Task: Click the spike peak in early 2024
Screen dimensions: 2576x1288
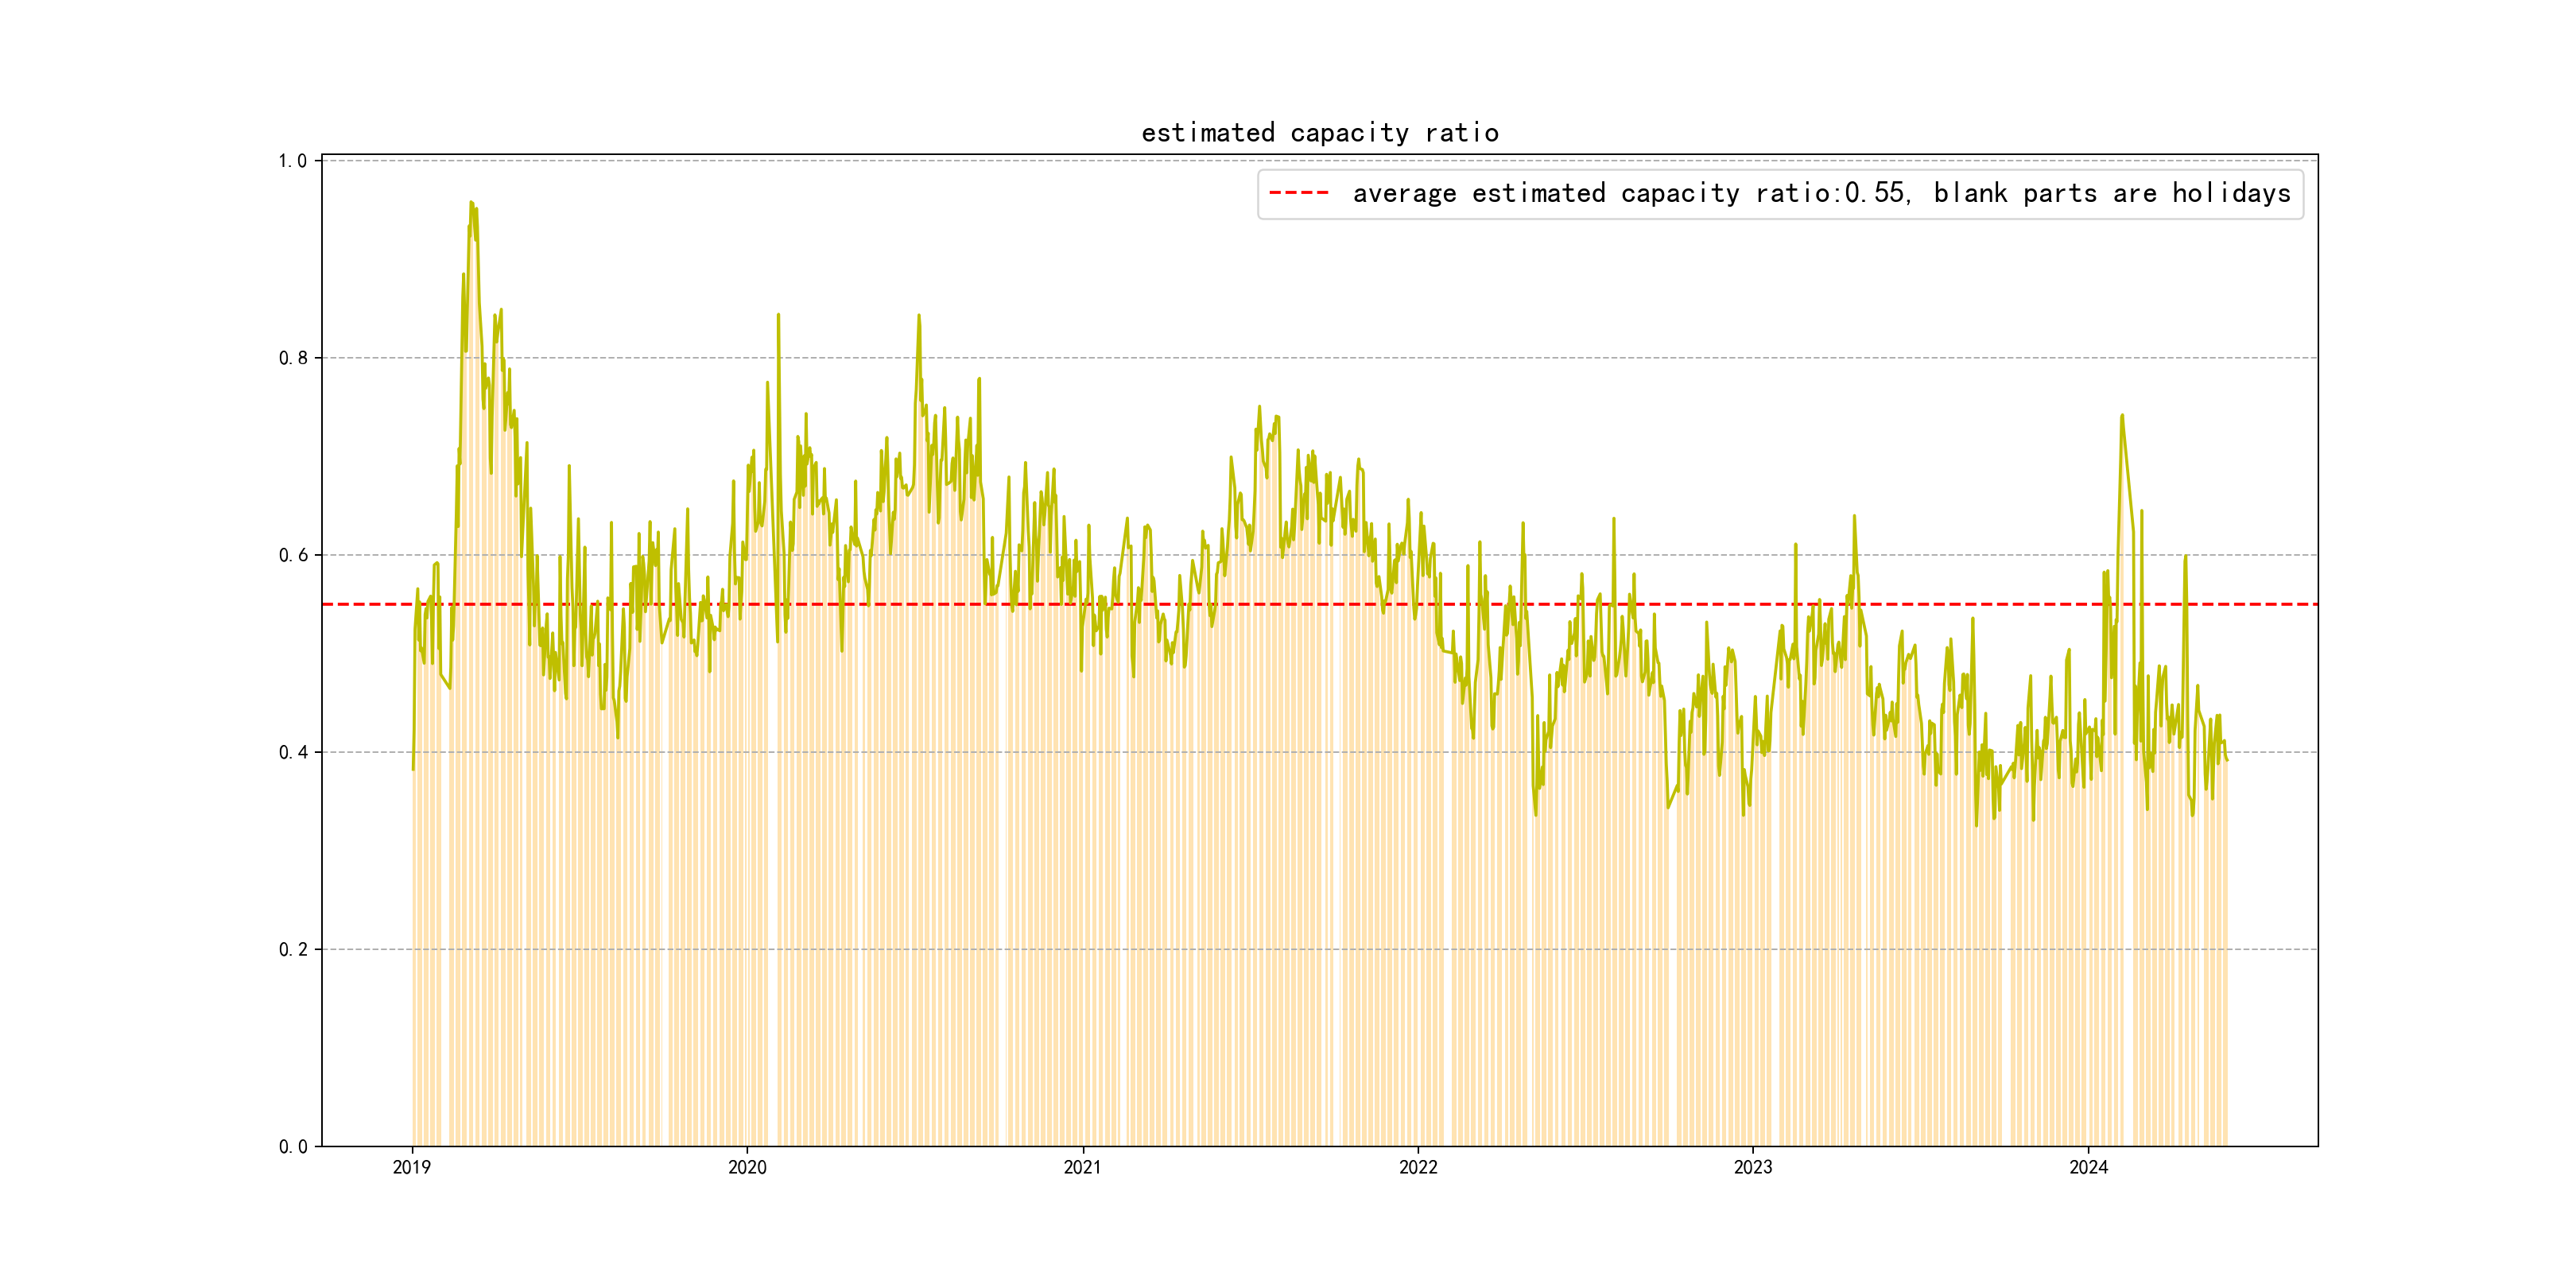Action: click(x=2121, y=416)
